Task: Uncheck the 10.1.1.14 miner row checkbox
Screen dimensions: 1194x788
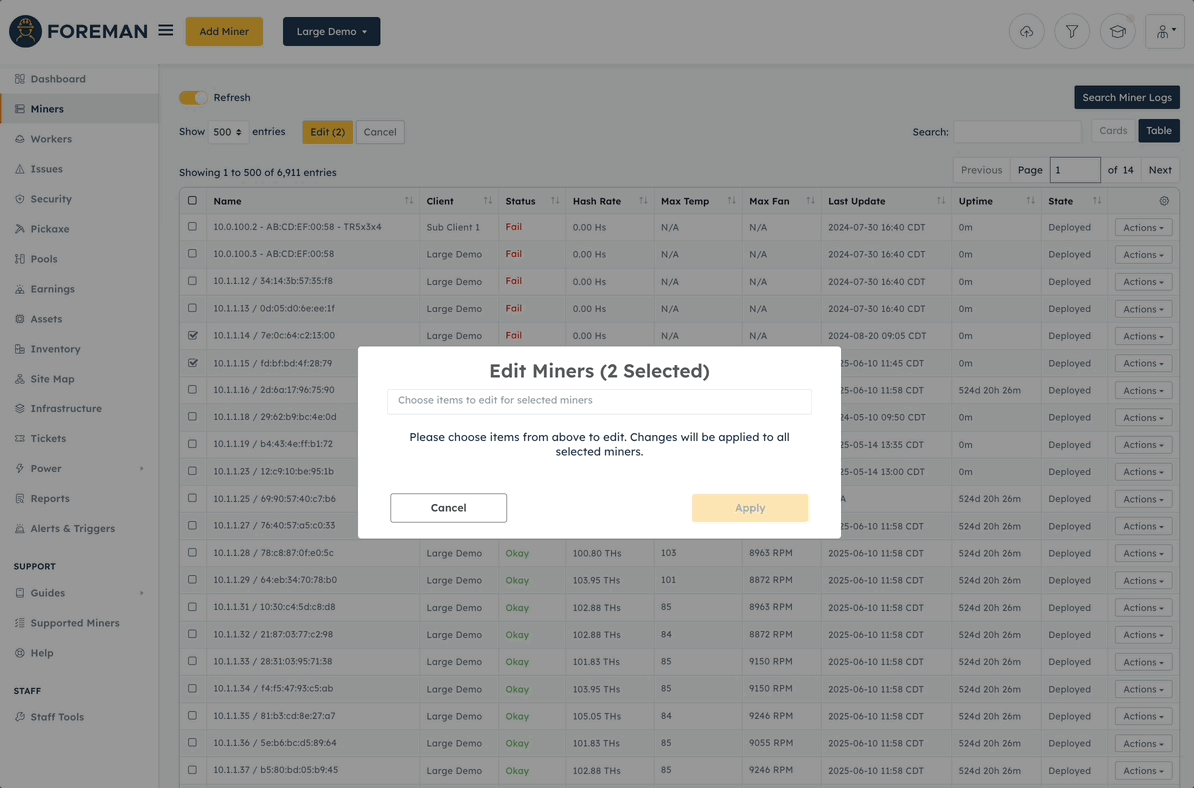Action: click(193, 335)
